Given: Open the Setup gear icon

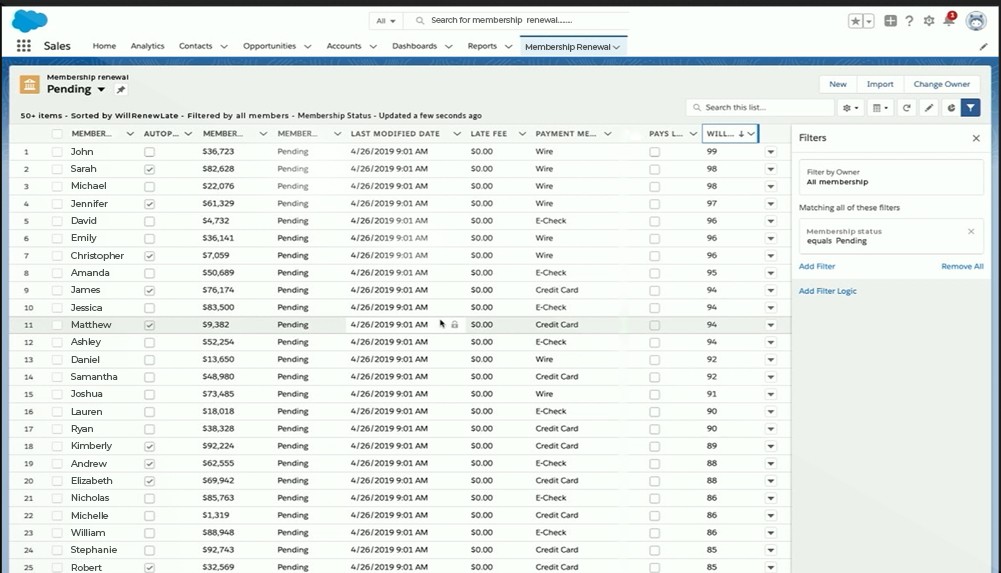Looking at the screenshot, I should click(x=929, y=21).
